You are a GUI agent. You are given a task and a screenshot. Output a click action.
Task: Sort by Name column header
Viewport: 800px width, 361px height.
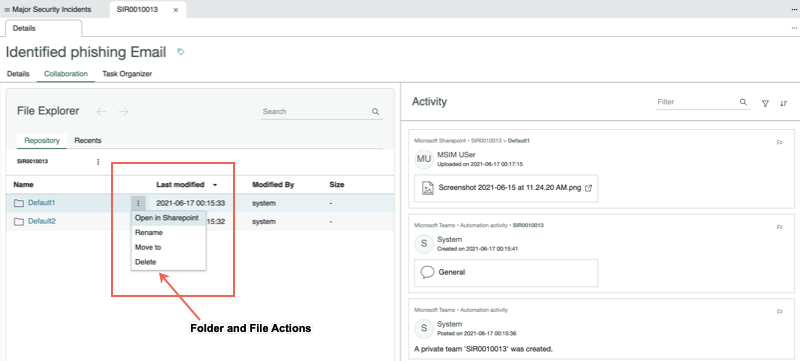click(23, 185)
